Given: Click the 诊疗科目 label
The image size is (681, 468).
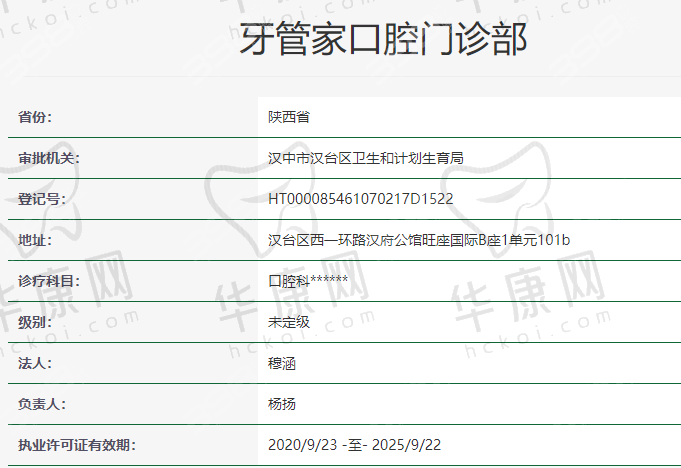Looking at the screenshot, I should [49, 281].
